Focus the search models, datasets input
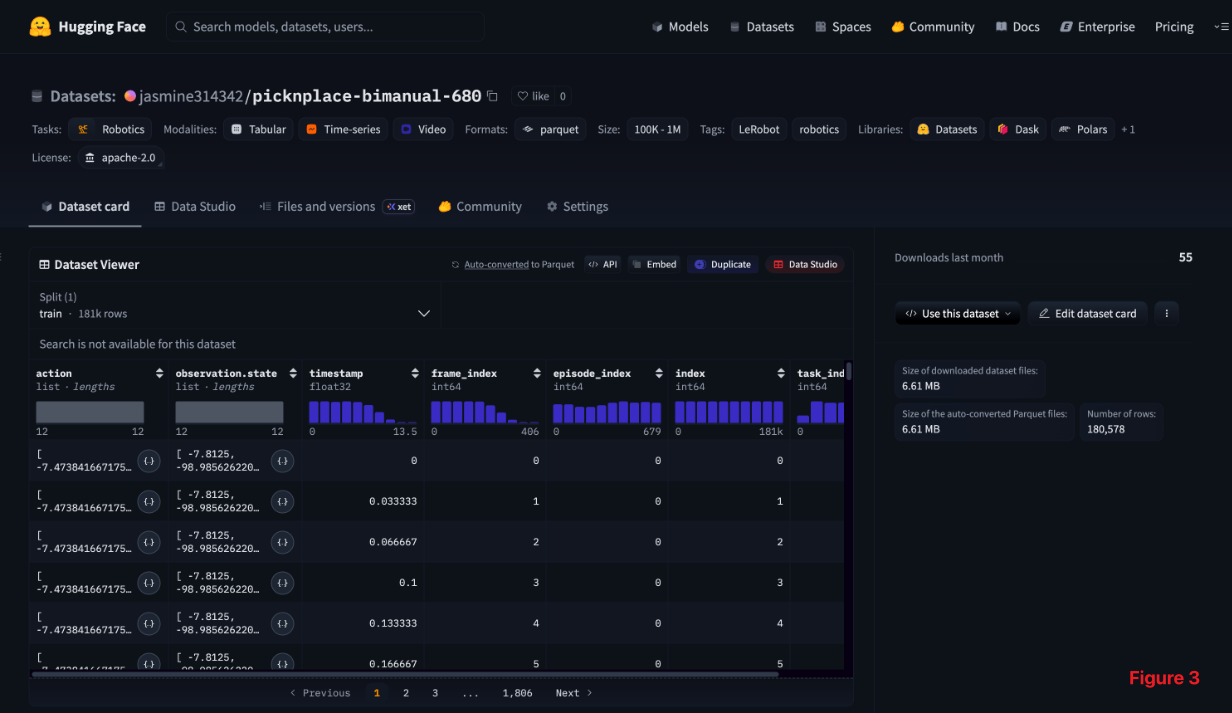The width and height of the screenshot is (1232, 713). click(x=325, y=27)
